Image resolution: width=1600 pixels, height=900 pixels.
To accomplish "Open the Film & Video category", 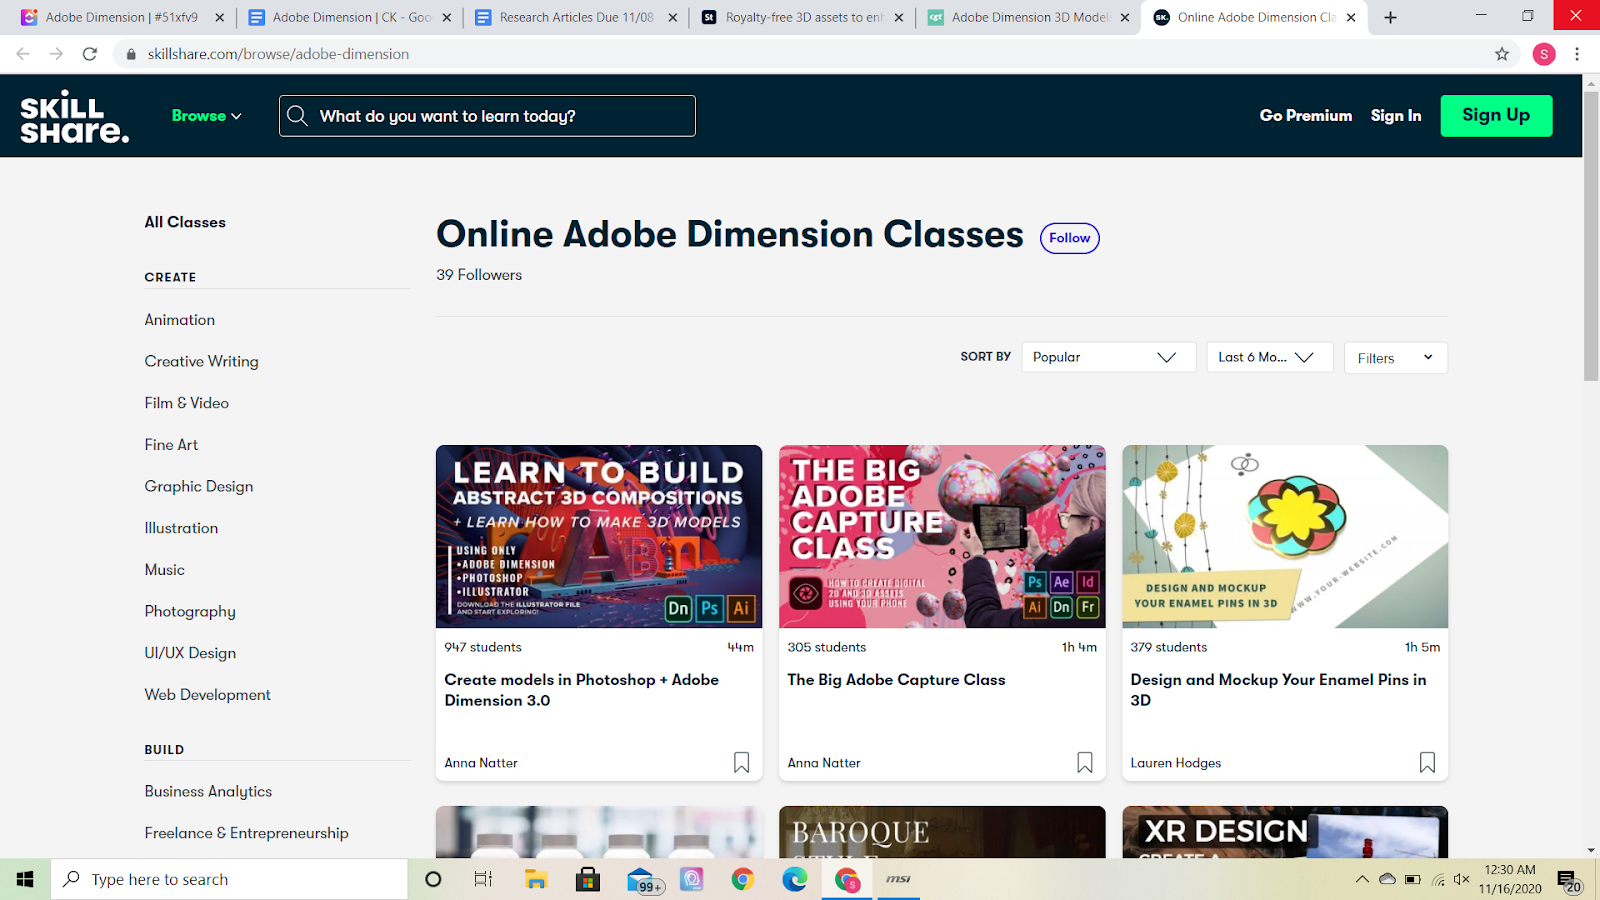I will pos(187,403).
